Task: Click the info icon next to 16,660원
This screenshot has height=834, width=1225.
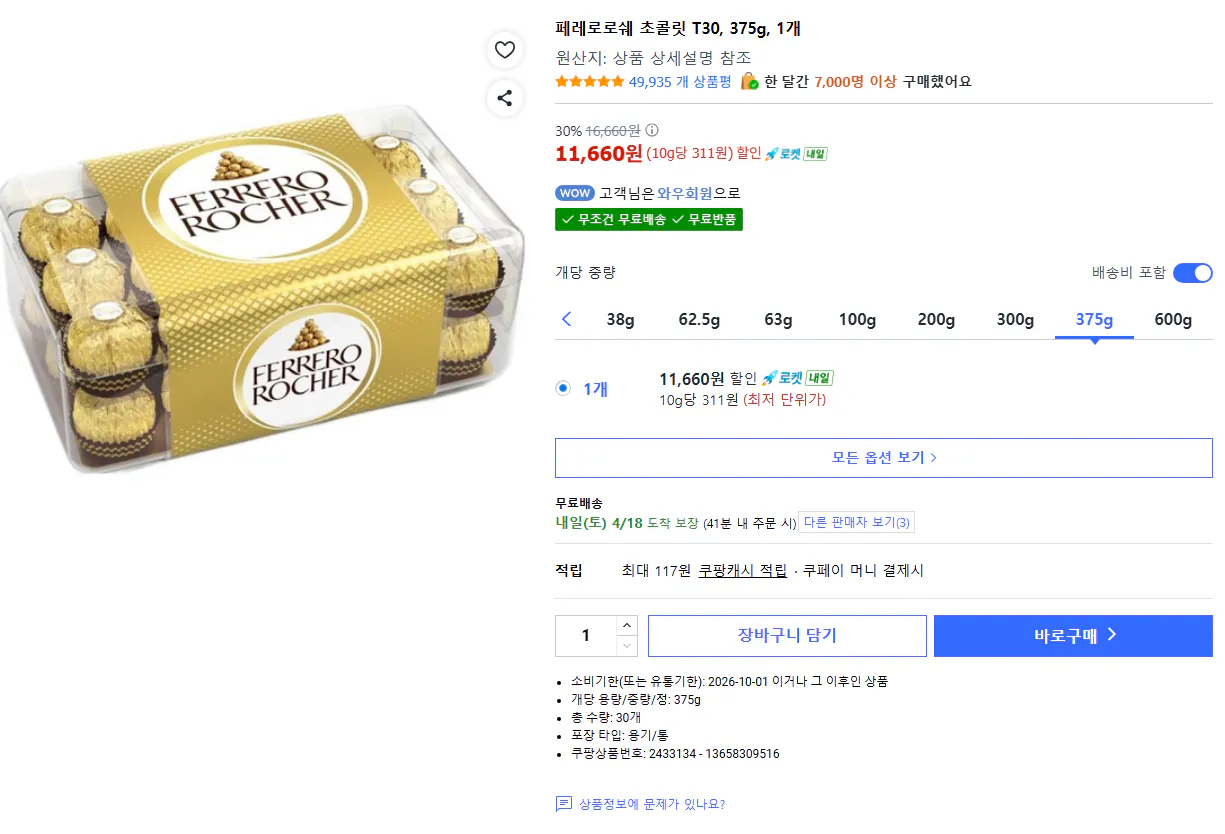Action: click(x=652, y=130)
